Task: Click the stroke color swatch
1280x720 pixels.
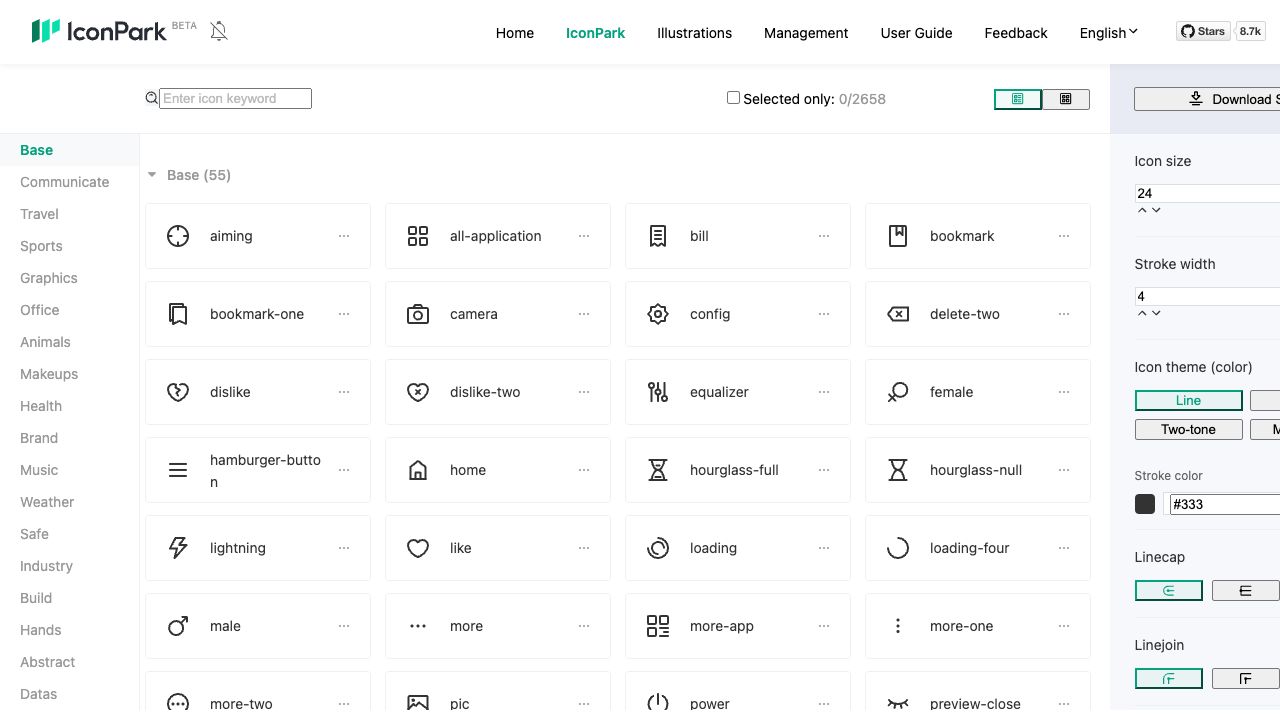Action: (x=1145, y=504)
